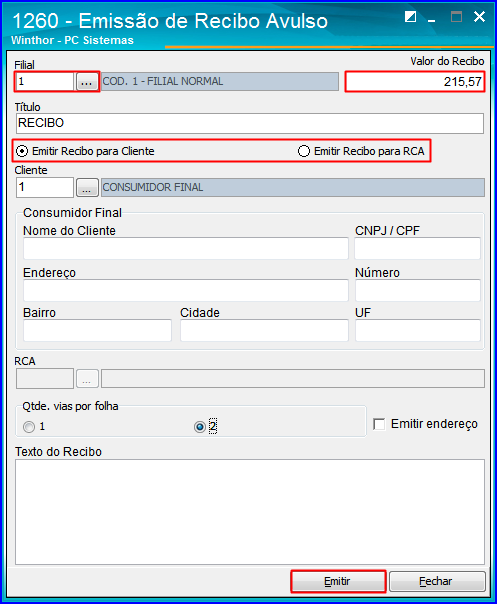Click the Título field containing RECIBO
The image size is (497, 604).
tap(250, 123)
